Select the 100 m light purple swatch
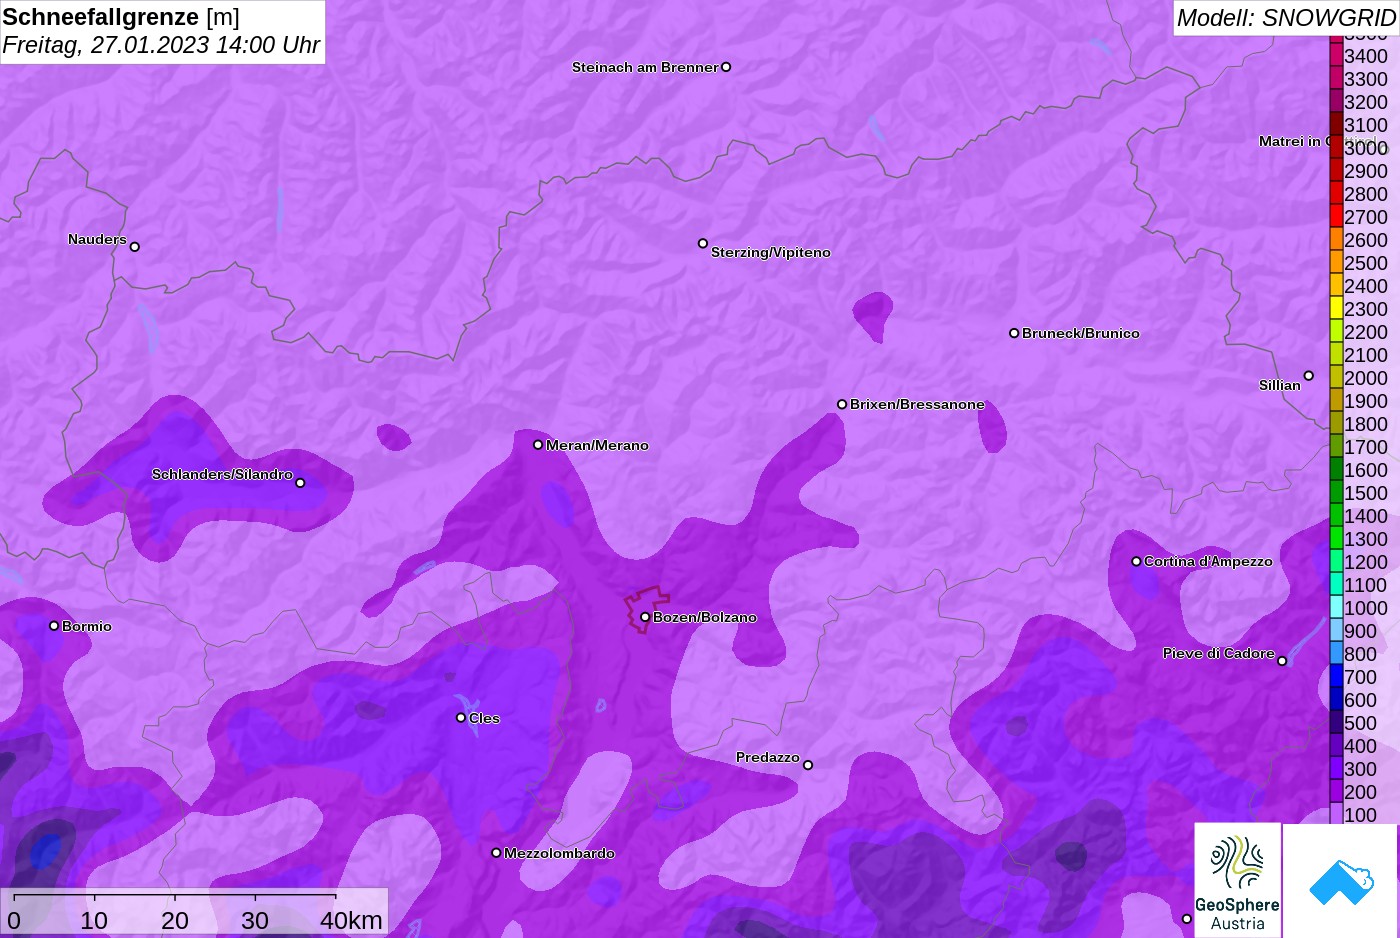The width and height of the screenshot is (1400, 938). tap(1336, 814)
